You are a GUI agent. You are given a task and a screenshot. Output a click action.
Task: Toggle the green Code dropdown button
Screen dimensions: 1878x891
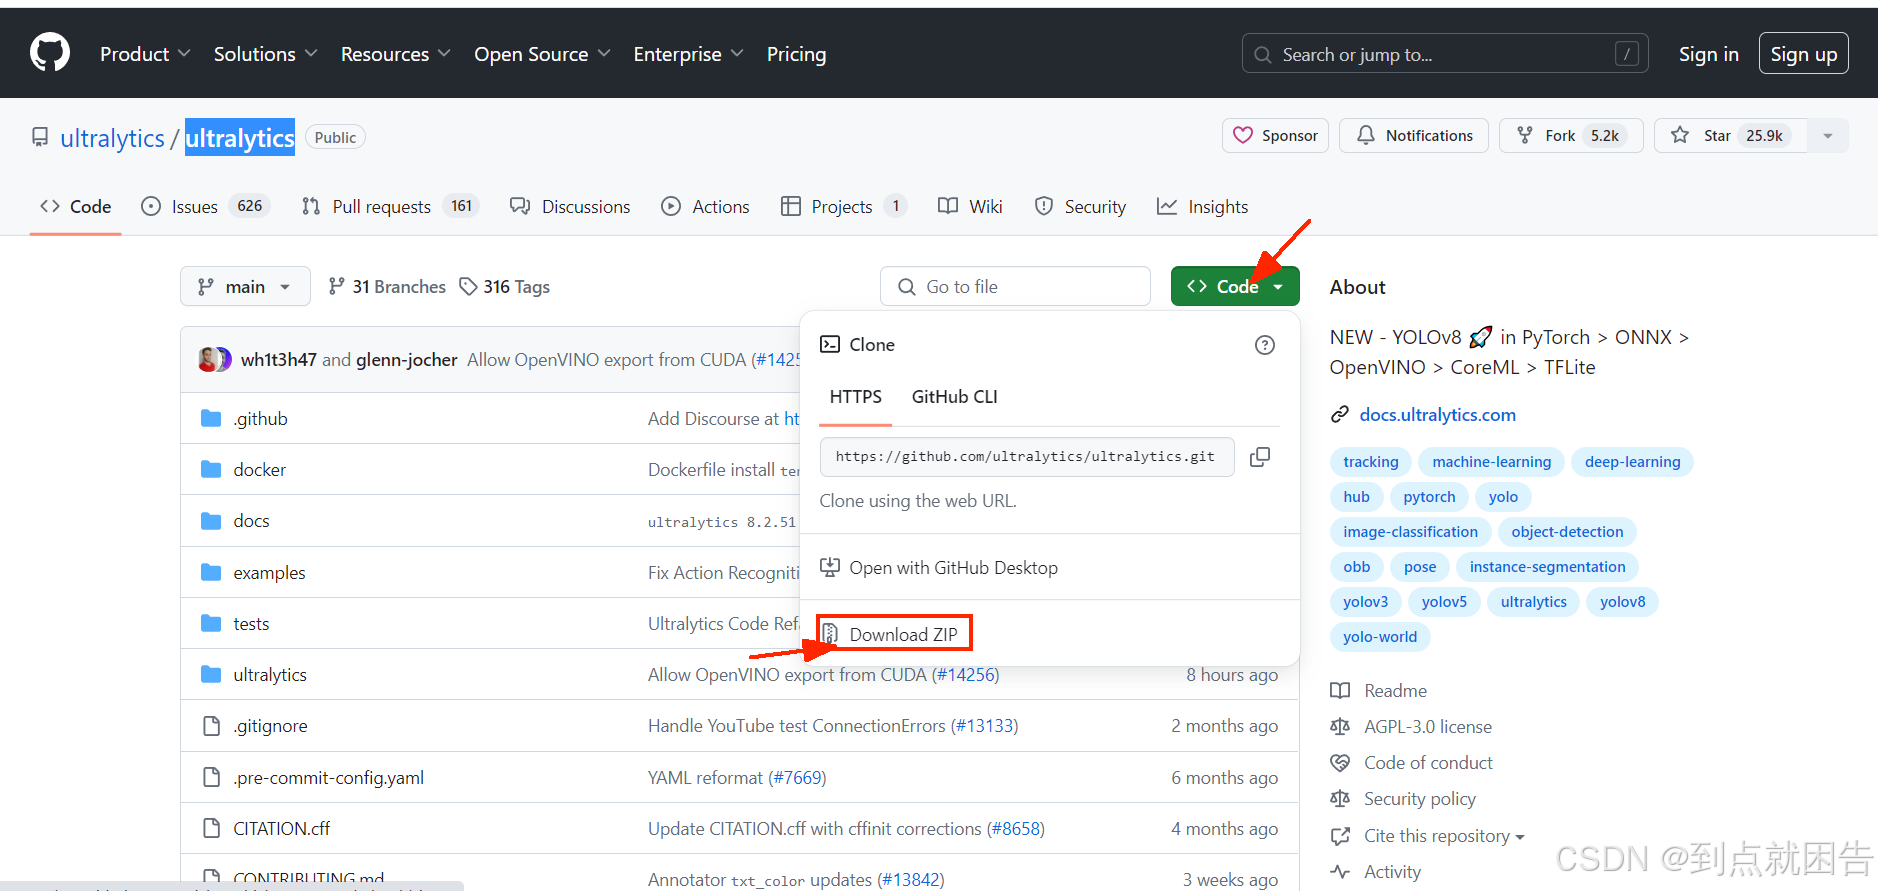tap(1235, 287)
